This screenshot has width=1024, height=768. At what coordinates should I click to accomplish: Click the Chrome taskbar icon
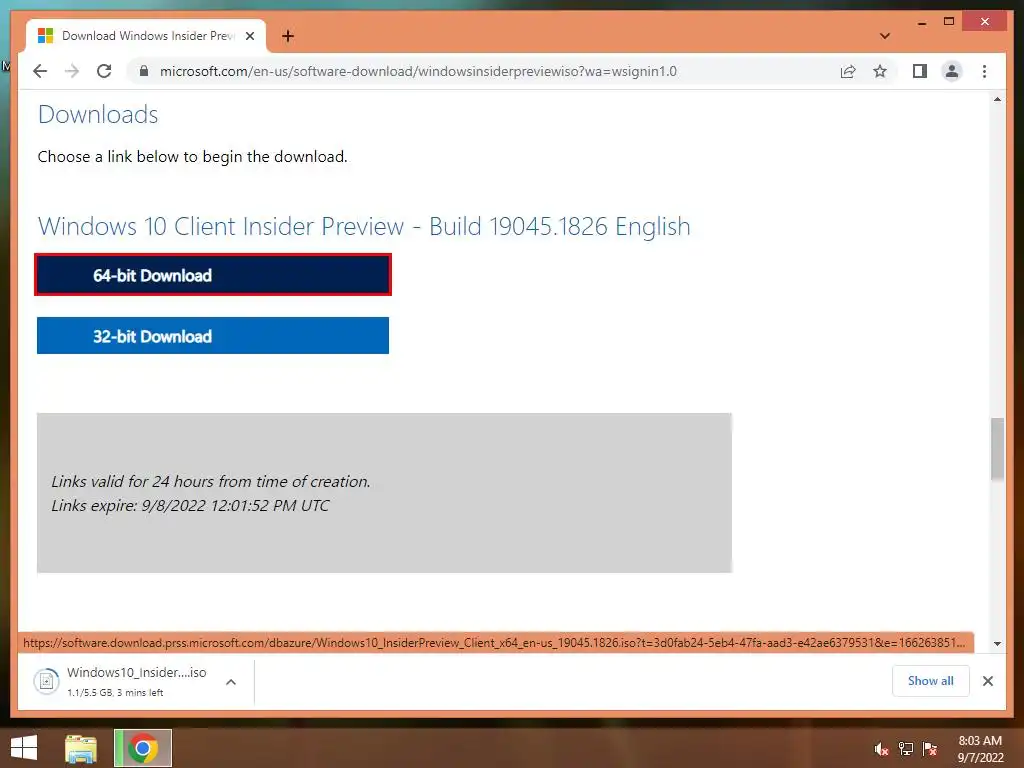(x=143, y=748)
